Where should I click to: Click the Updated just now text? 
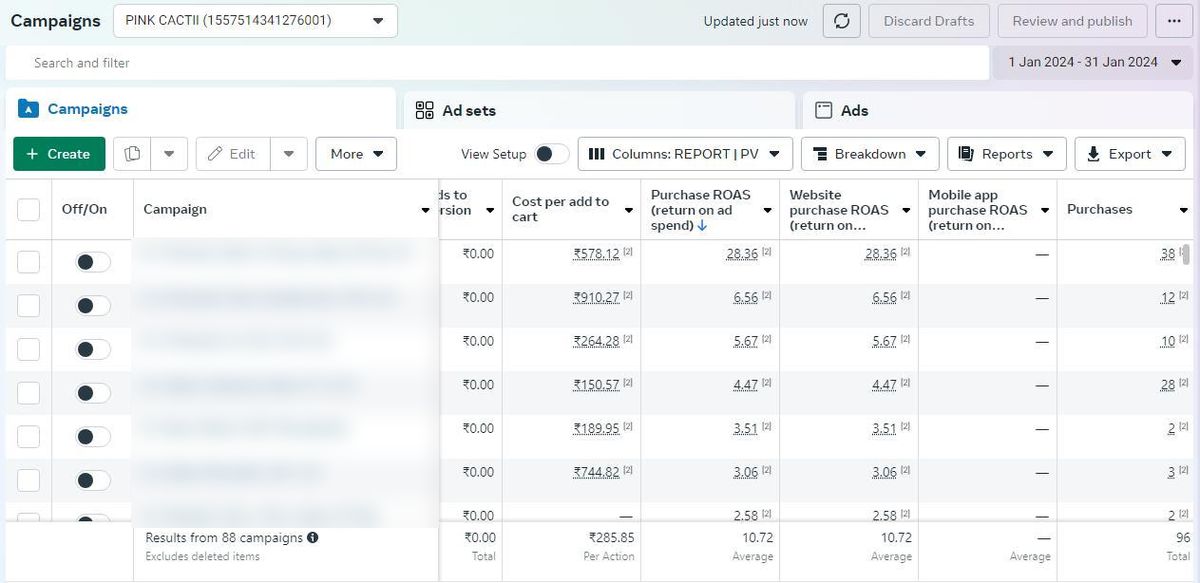click(755, 21)
